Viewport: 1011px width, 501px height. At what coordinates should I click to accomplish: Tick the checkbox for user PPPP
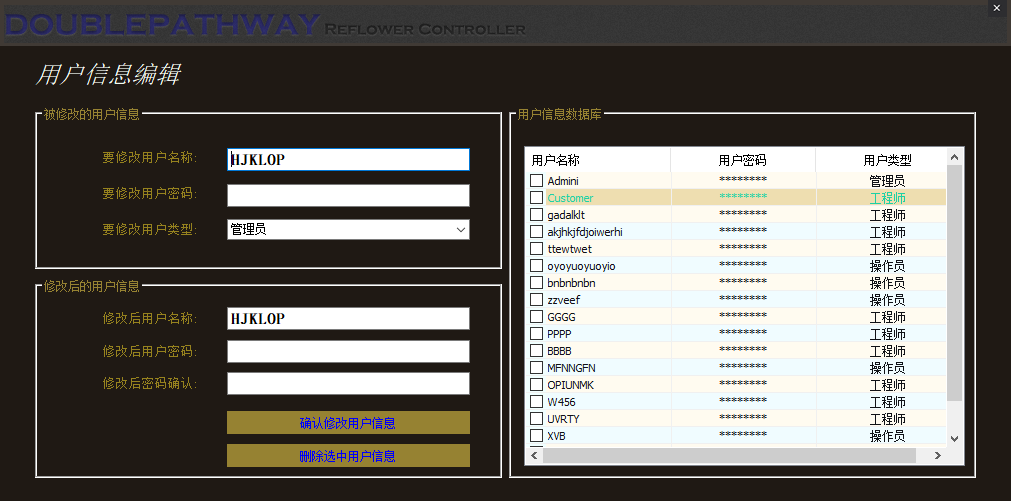point(536,333)
